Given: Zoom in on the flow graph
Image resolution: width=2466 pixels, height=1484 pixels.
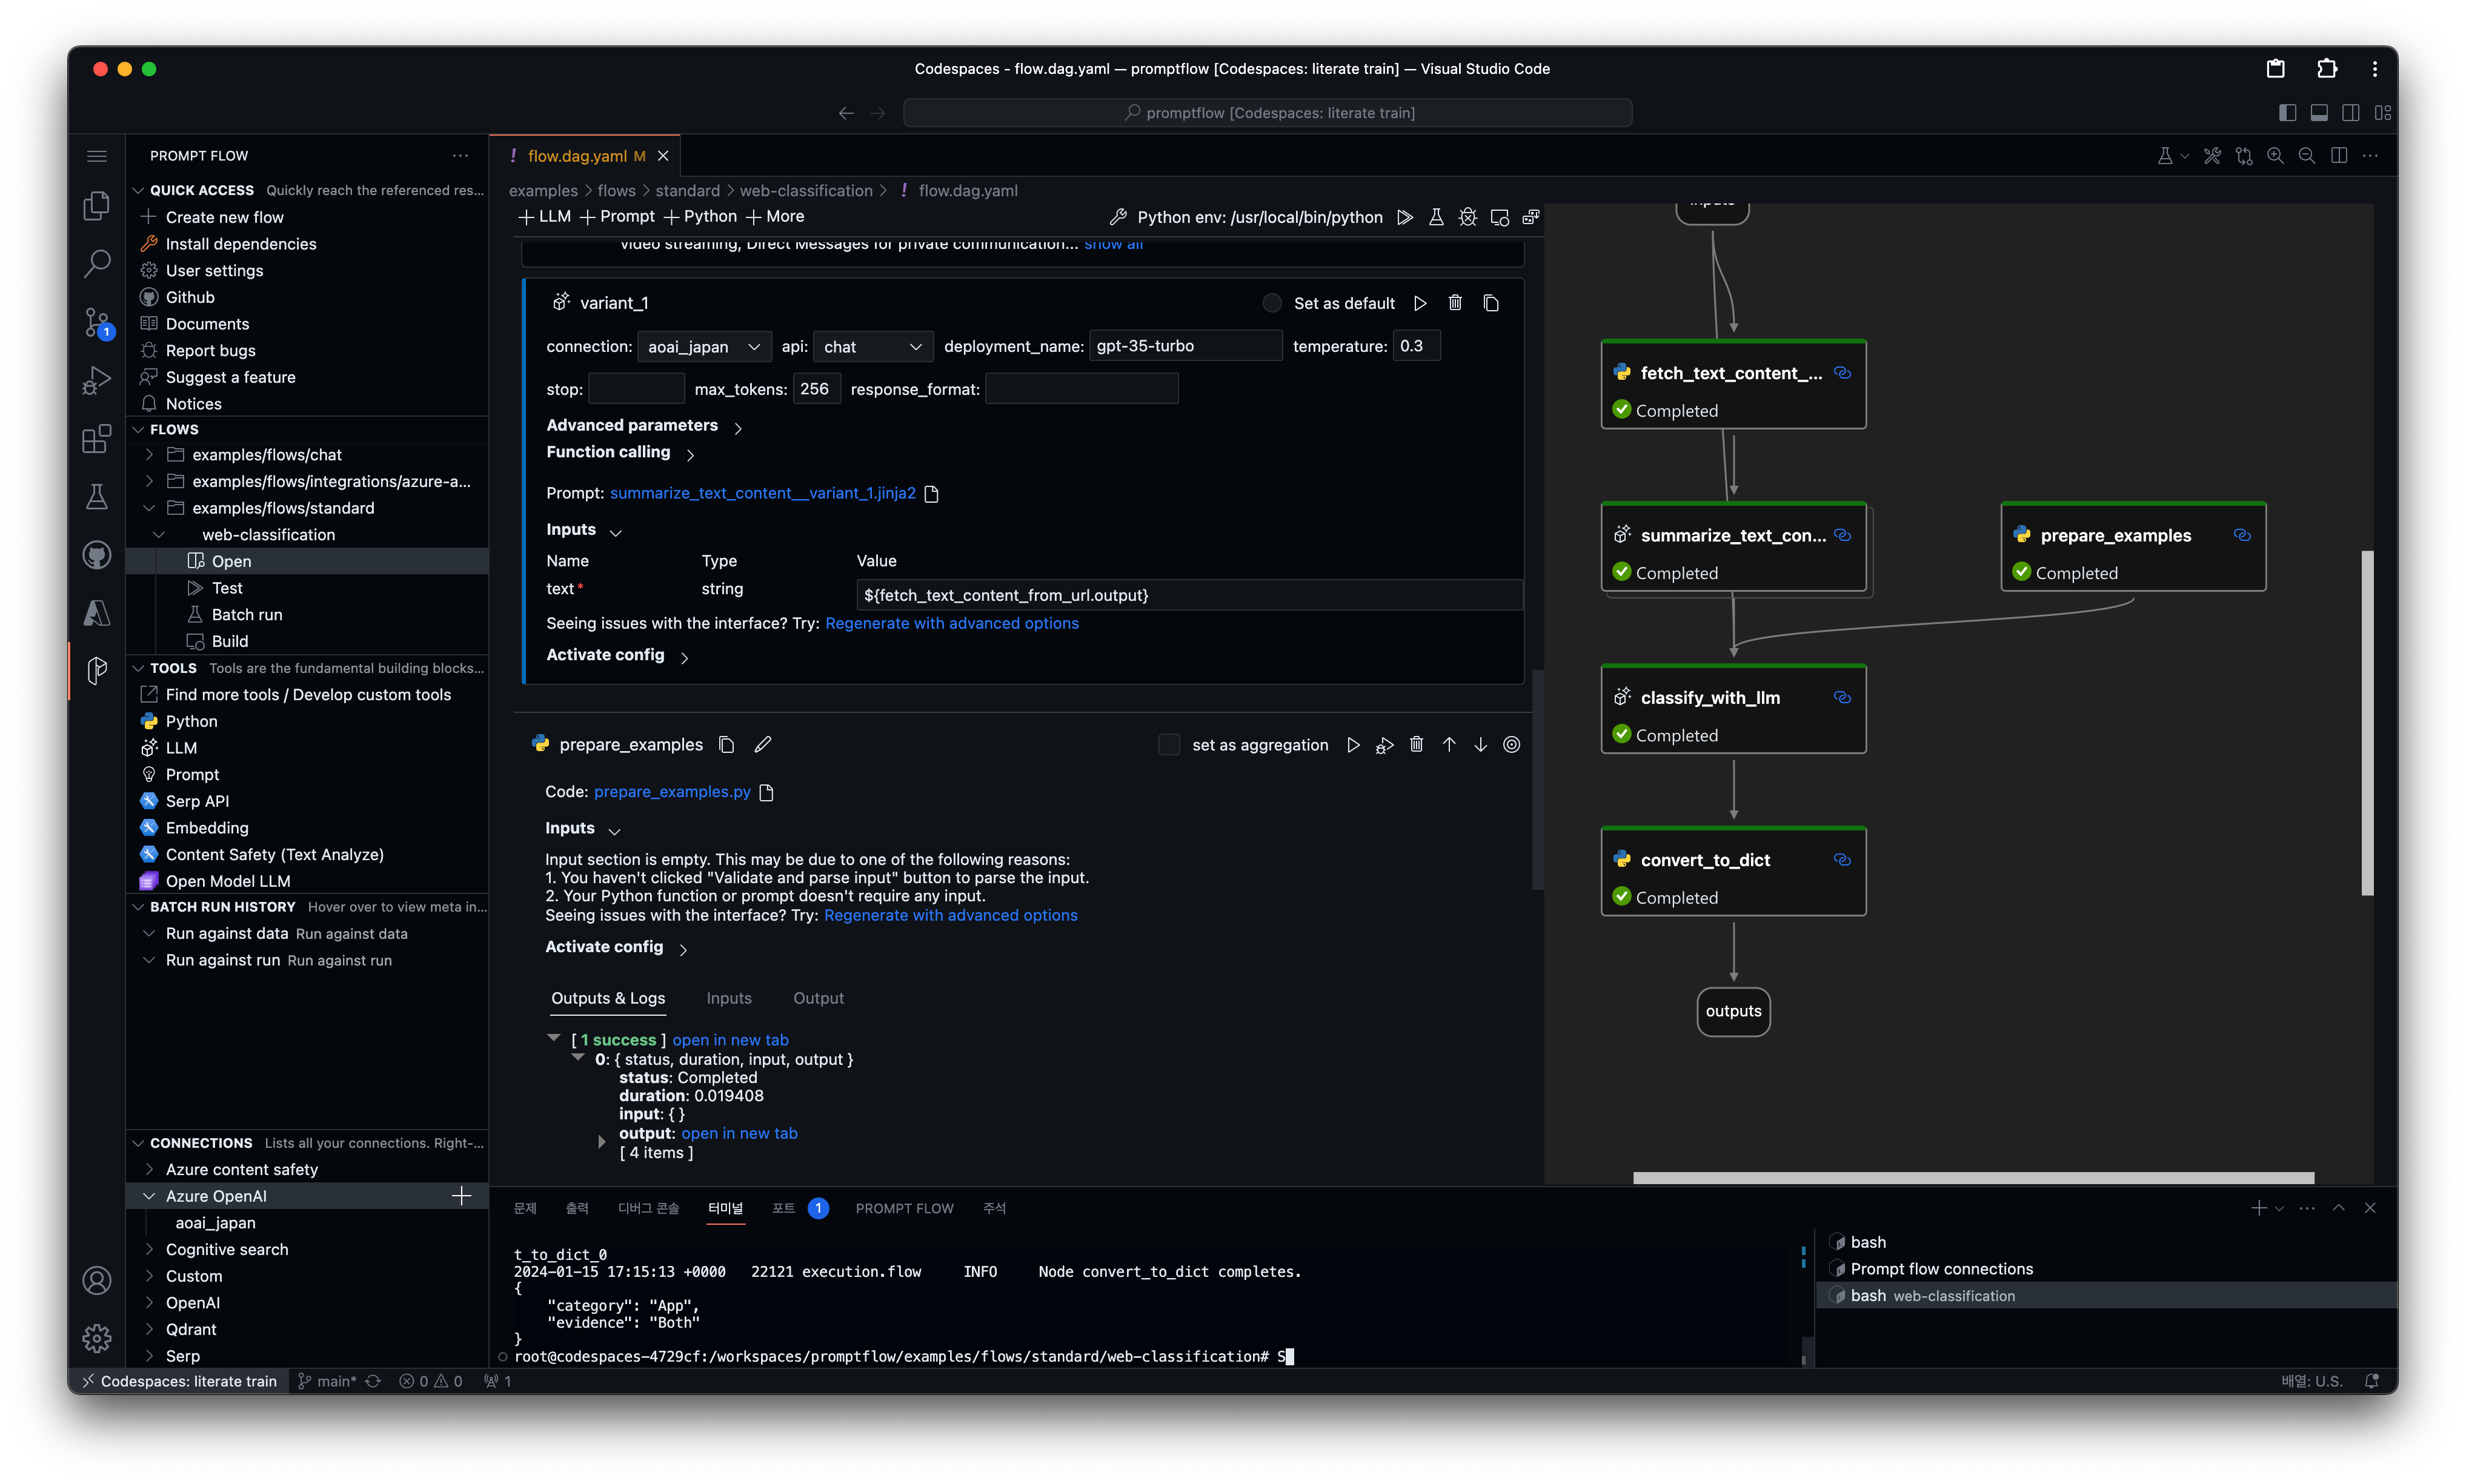Looking at the screenshot, I should point(2275,156).
